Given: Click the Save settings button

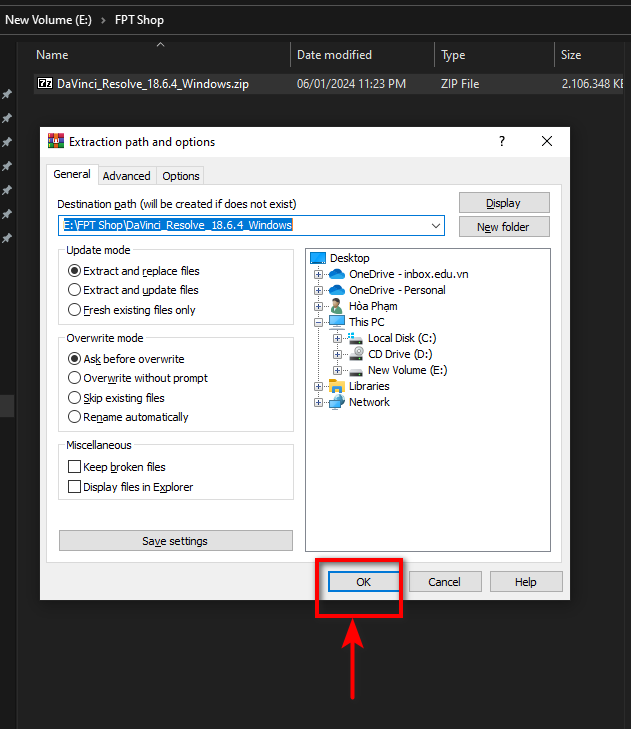Looking at the screenshot, I should tap(176, 541).
